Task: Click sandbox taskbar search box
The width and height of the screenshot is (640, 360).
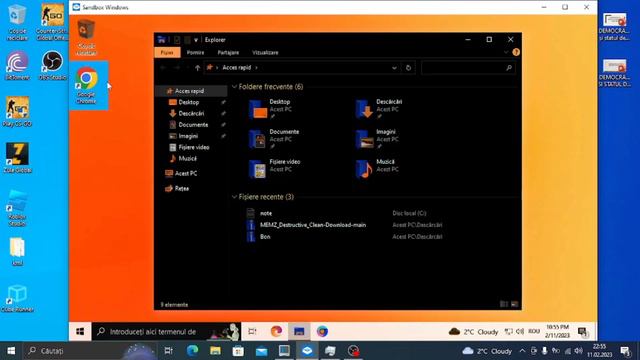Action: [x=167, y=331]
